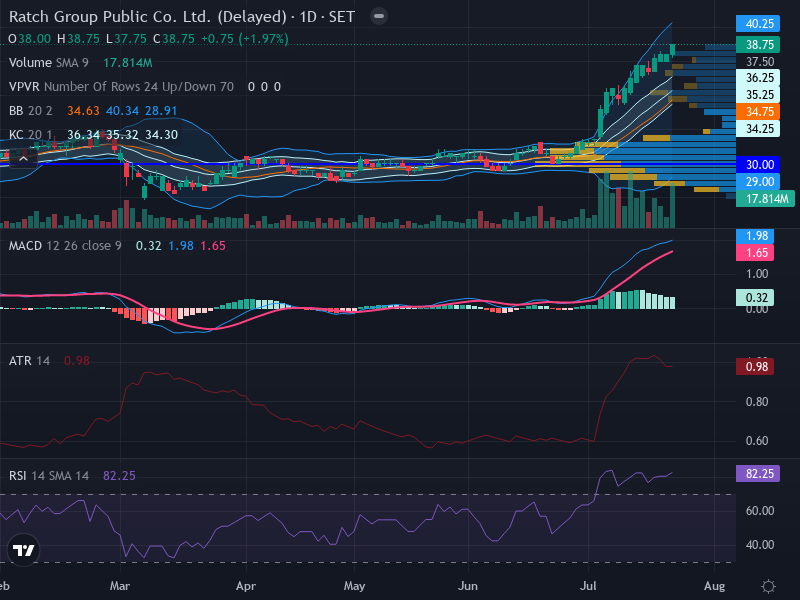This screenshot has width=800, height=600.
Task: Click the orange 34.75 price label
Action: point(758,112)
